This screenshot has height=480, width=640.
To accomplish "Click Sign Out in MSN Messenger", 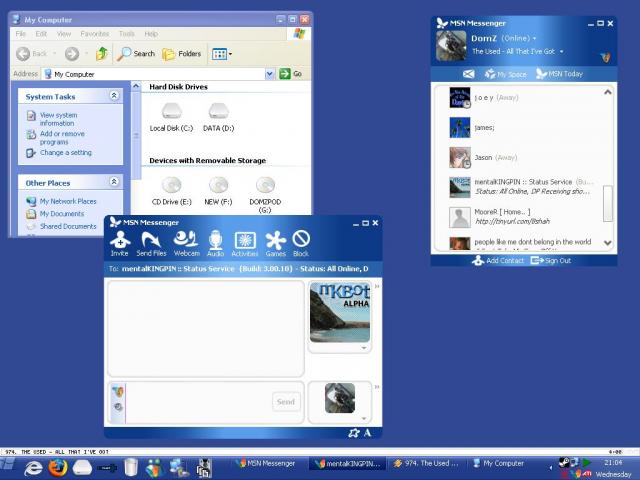I will click(551, 260).
